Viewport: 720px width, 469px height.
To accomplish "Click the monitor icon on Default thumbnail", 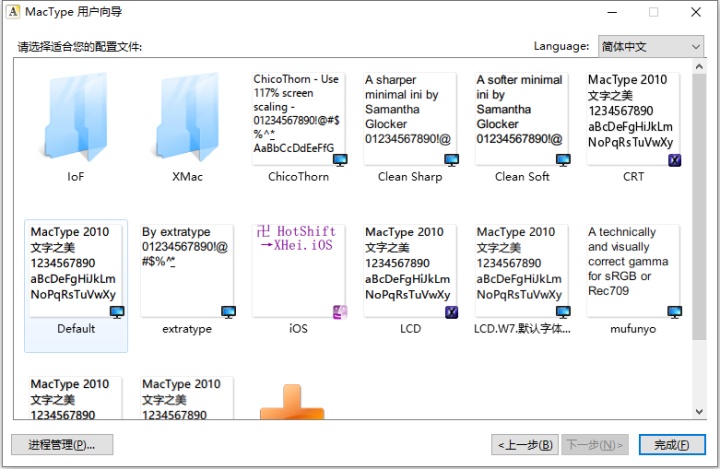I will tap(117, 312).
